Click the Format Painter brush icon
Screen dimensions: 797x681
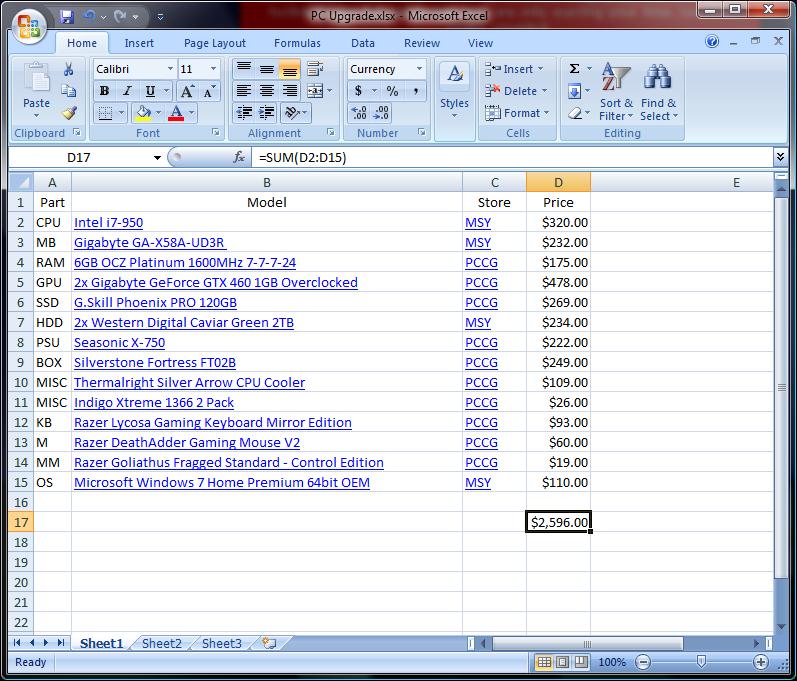point(68,113)
